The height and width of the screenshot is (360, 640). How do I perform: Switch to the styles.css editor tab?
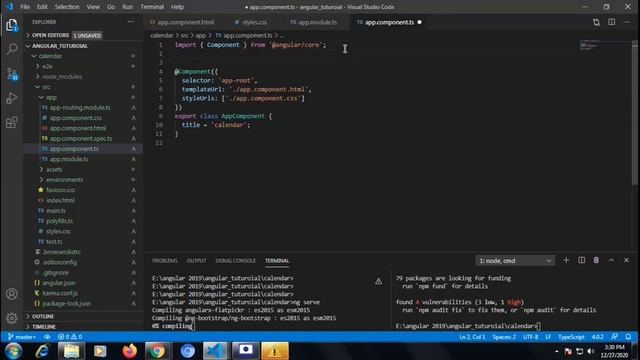click(x=253, y=22)
